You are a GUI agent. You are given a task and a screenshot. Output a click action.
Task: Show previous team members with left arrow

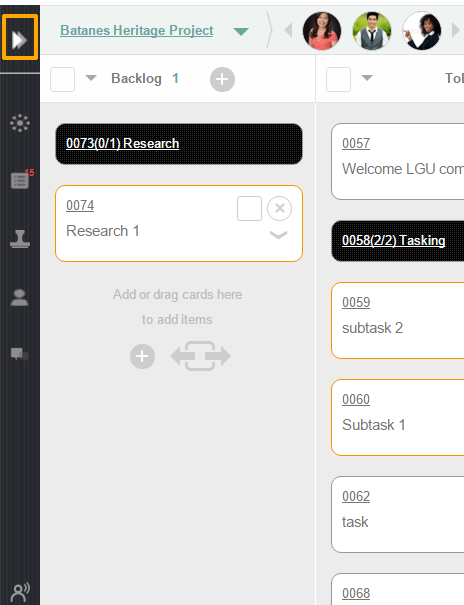coord(288,30)
